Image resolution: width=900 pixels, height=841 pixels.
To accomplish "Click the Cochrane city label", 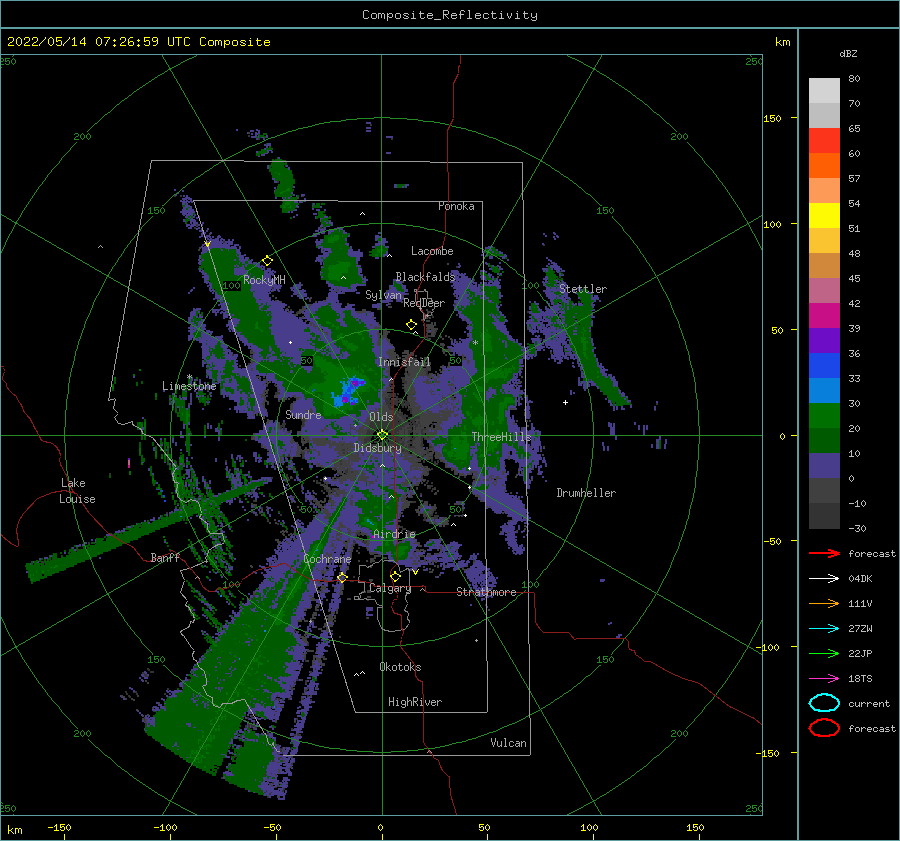I will (x=327, y=559).
